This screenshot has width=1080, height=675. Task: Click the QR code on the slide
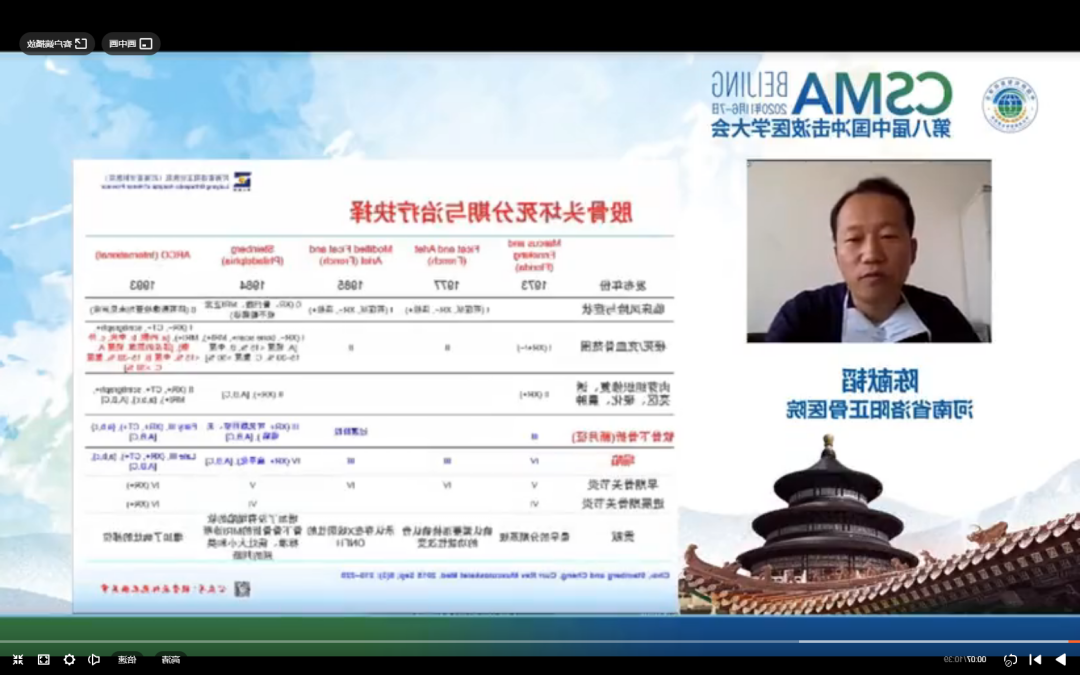pos(242,589)
